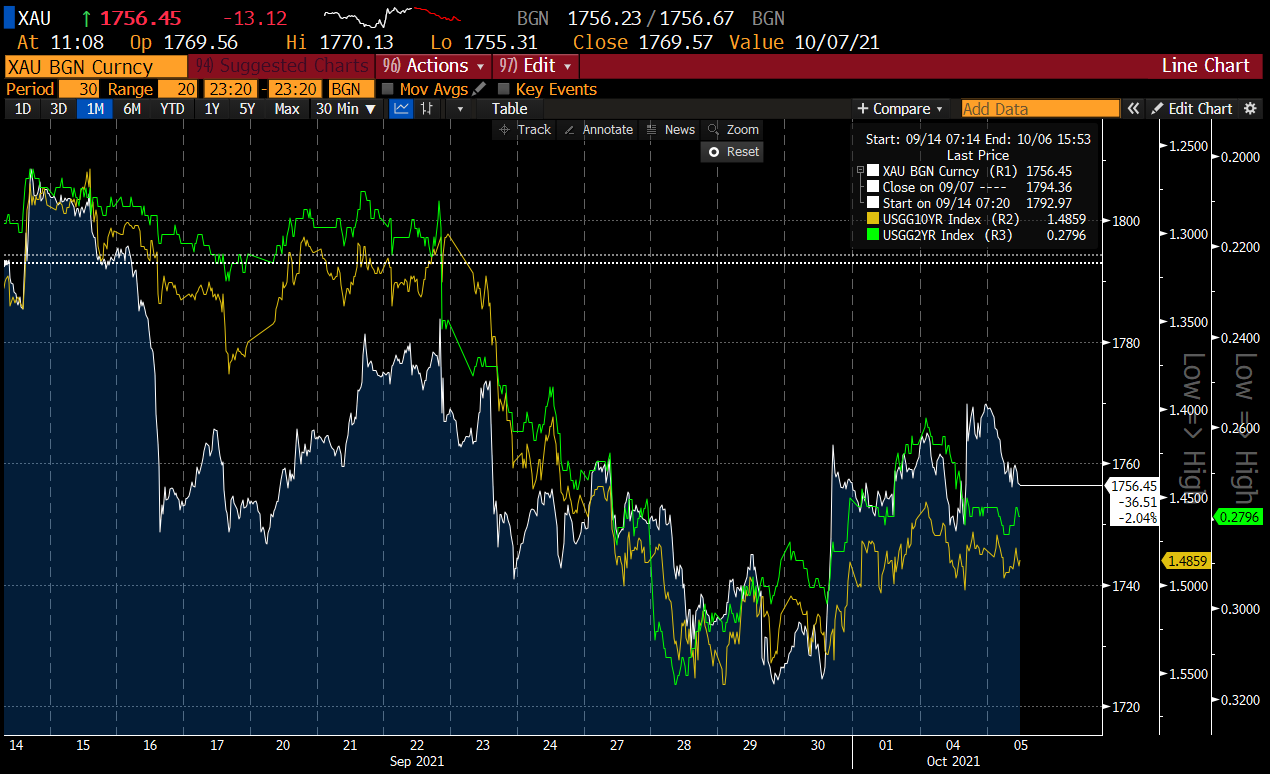The height and width of the screenshot is (774, 1270).
Task: Open the 30 Min interval dropdown
Action: pos(345,108)
